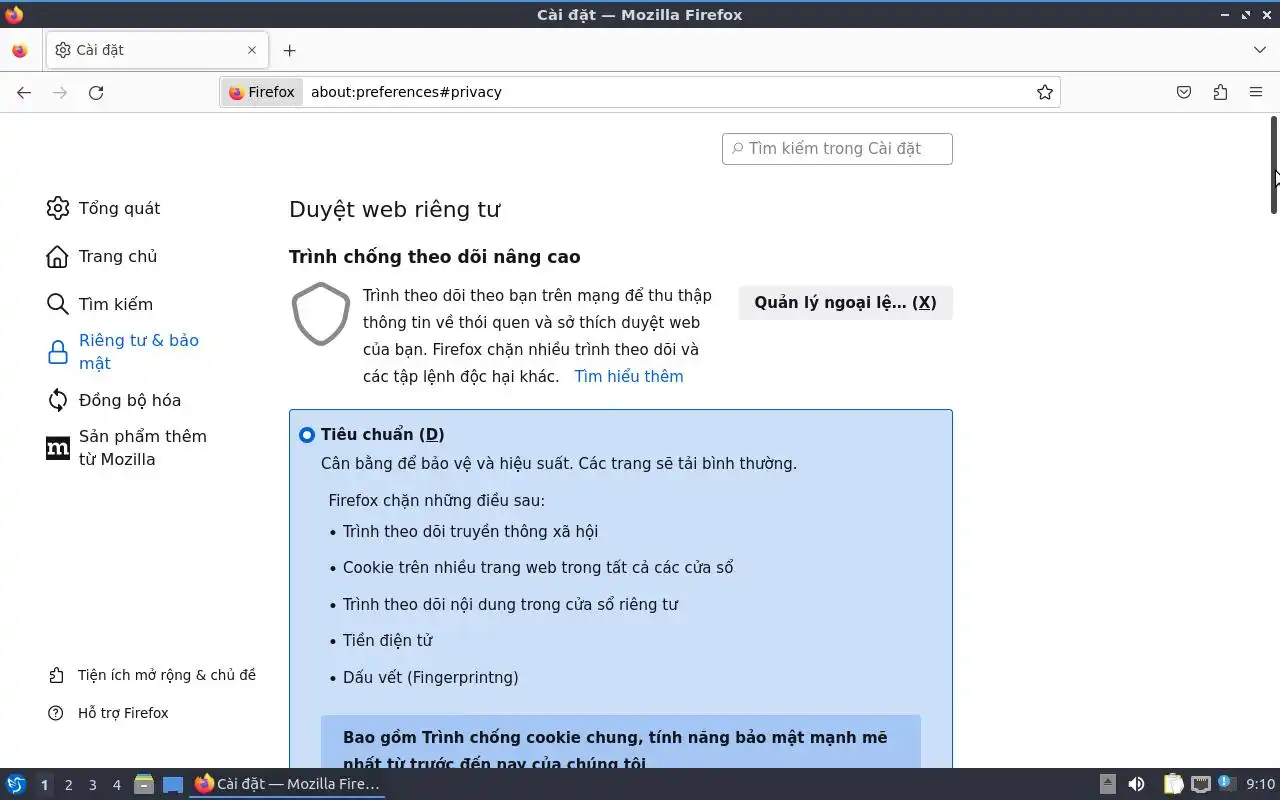Image resolution: width=1280 pixels, height=800 pixels.
Task: Follow the Tìm hiểu thêm link
Action: tap(629, 376)
